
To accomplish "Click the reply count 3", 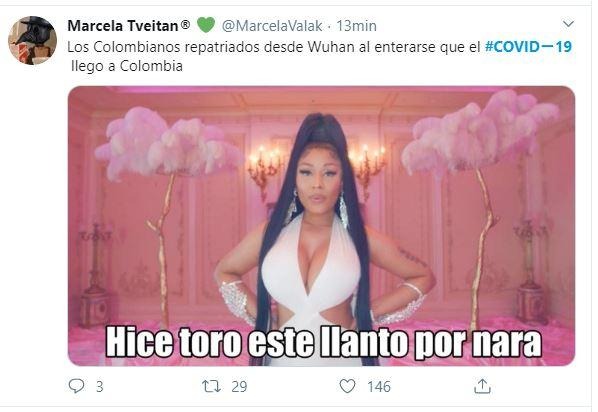I will pos(100,387).
